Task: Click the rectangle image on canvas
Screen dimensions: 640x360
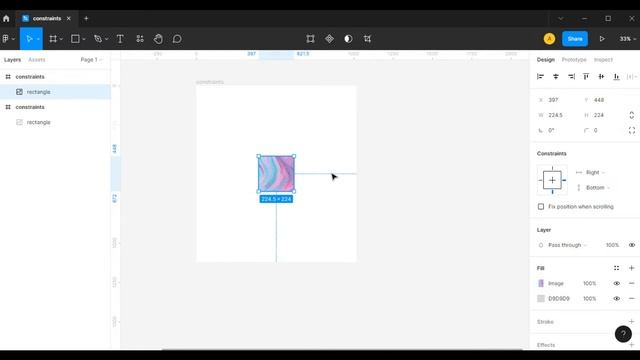Action: [276, 173]
